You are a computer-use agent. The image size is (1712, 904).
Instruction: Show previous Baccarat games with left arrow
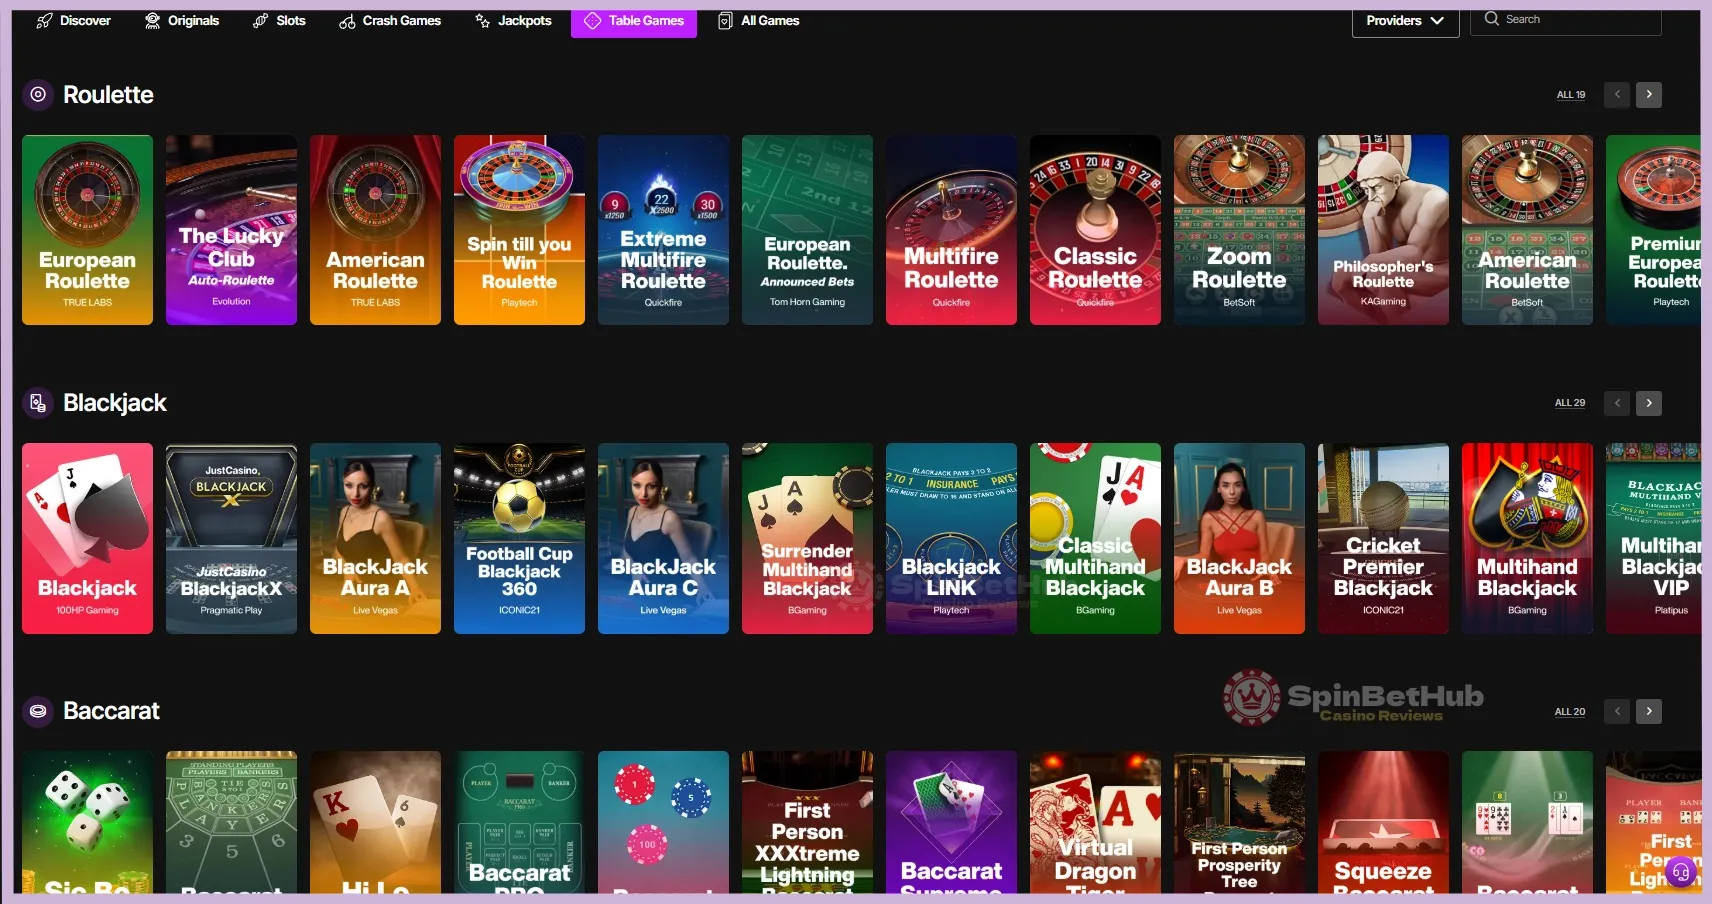[1617, 711]
